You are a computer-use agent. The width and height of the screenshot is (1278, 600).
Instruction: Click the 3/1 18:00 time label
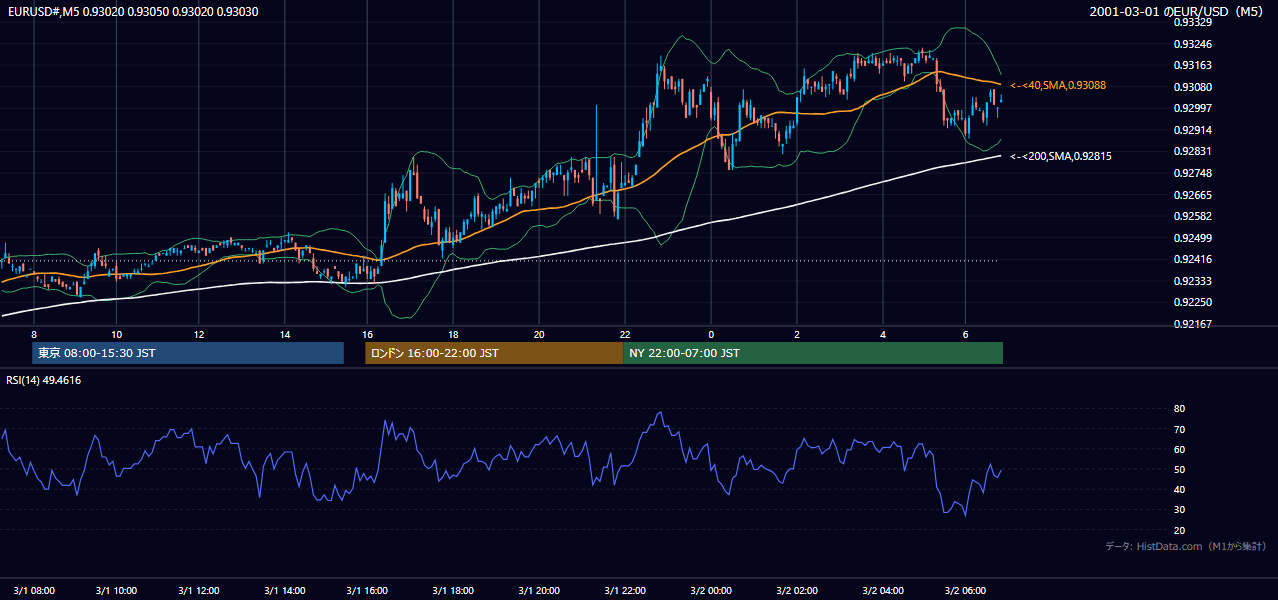[452, 590]
